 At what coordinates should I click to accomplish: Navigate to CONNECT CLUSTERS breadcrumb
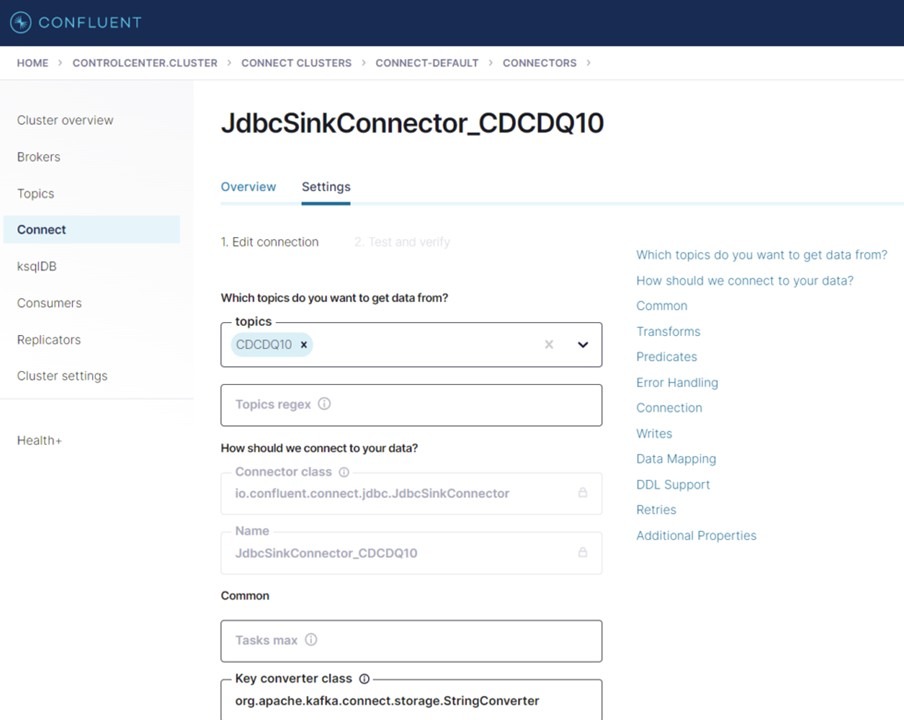296,62
